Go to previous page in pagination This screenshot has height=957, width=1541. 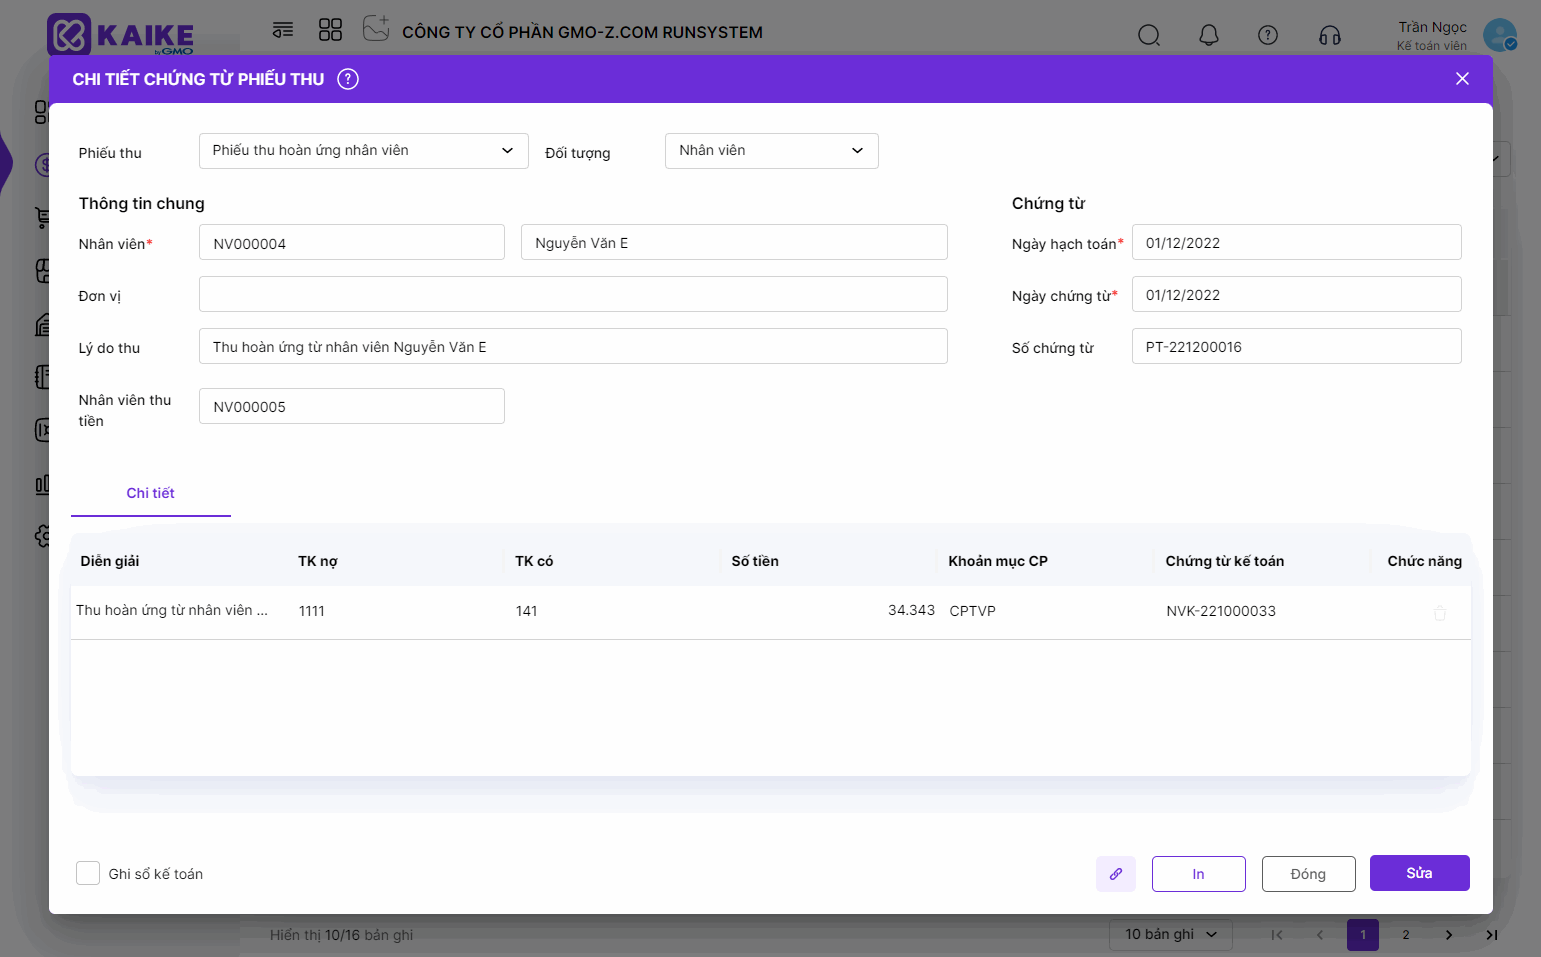pyautogui.click(x=1320, y=935)
